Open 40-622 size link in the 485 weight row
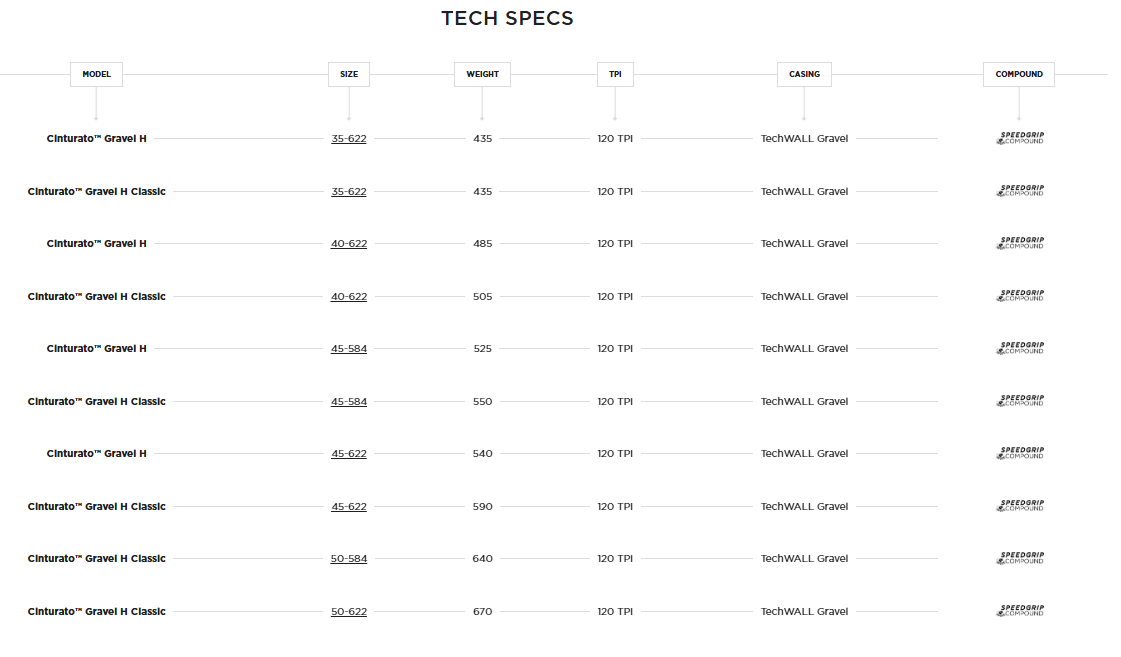The width and height of the screenshot is (1121, 657). pyautogui.click(x=349, y=243)
